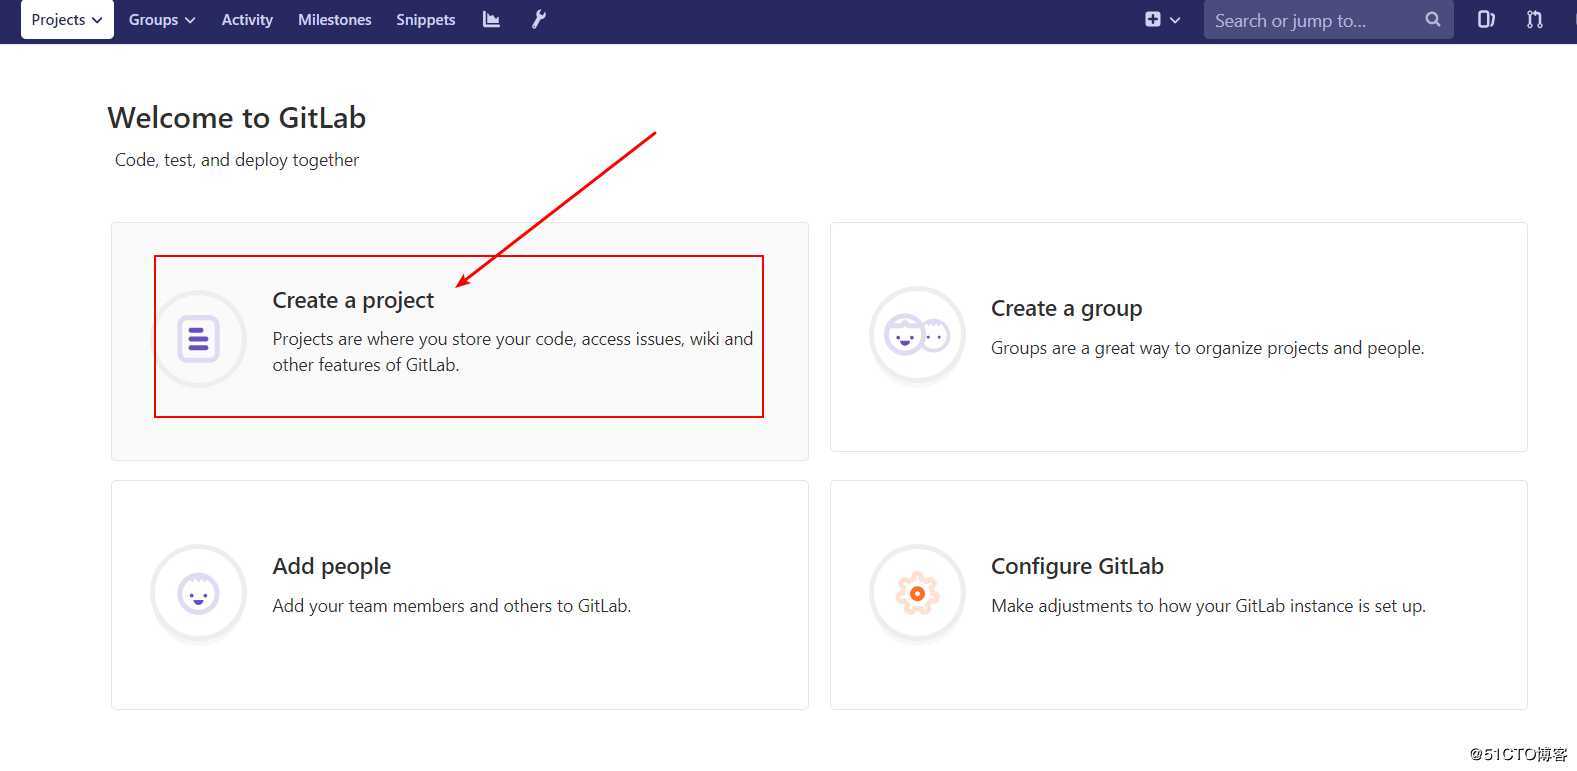The width and height of the screenshot is (1577, 771).
Task: Click the Create a project document icon
Action: click(x=199, y=338)
